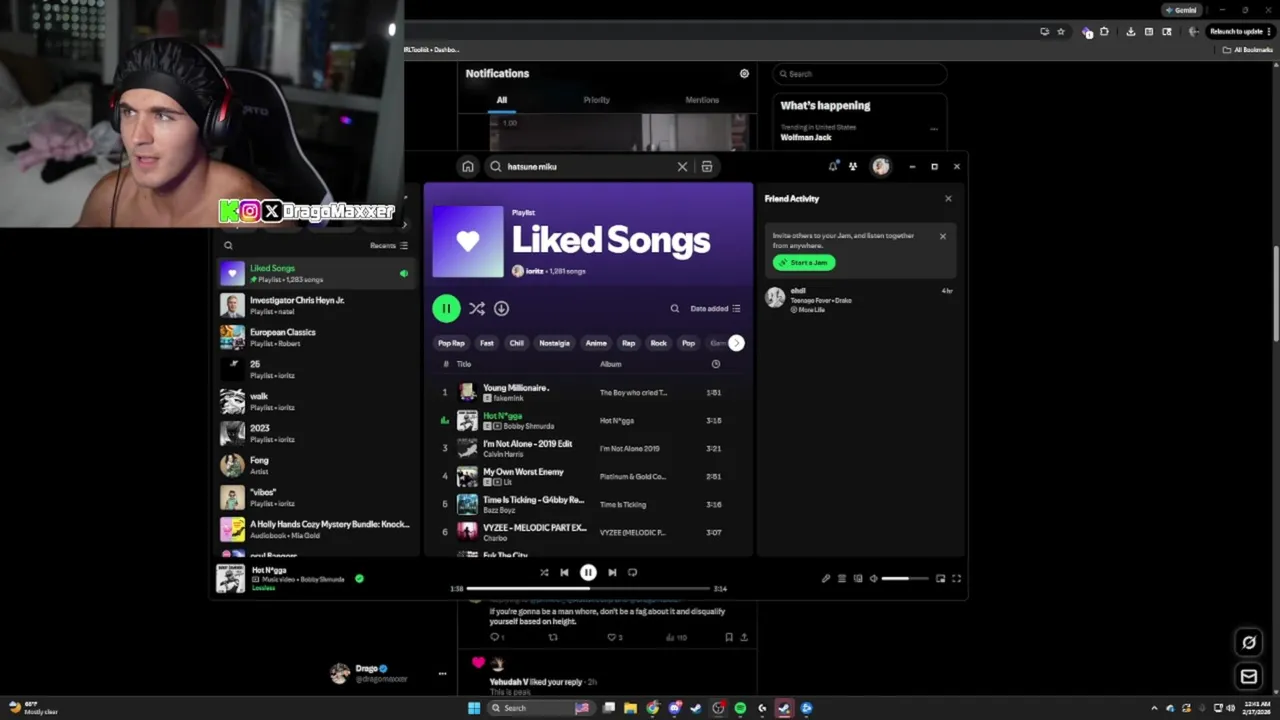Filter Liked Songs by 'Rock' chip
The height and width of the screenshot is (720, 1280).
click(x=658, y=343)
